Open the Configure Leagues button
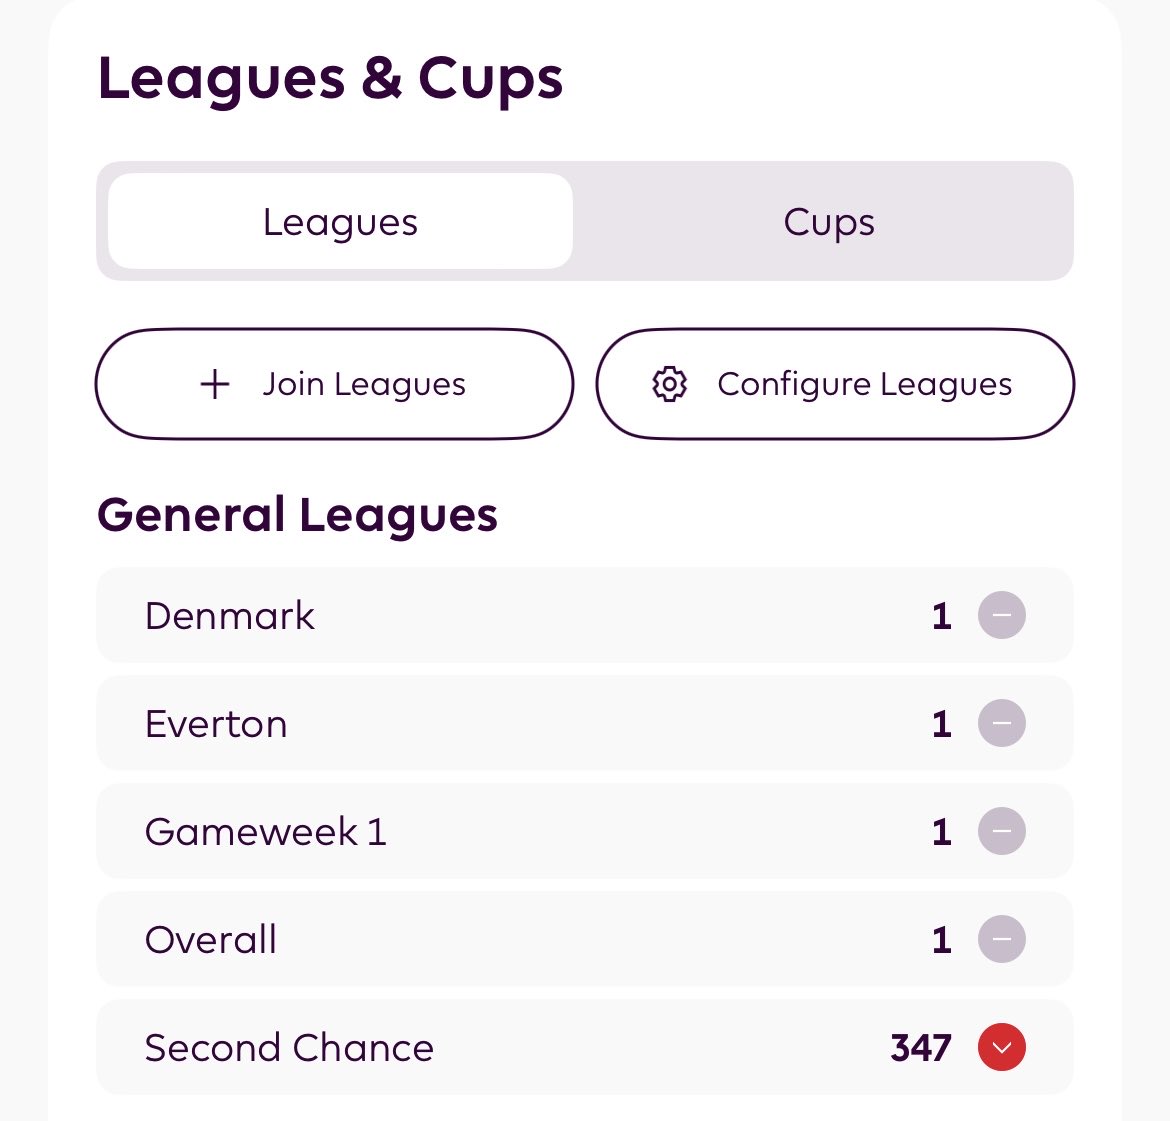The height and width of the screenshot is (1121, 1170). (x=835, y=384)
